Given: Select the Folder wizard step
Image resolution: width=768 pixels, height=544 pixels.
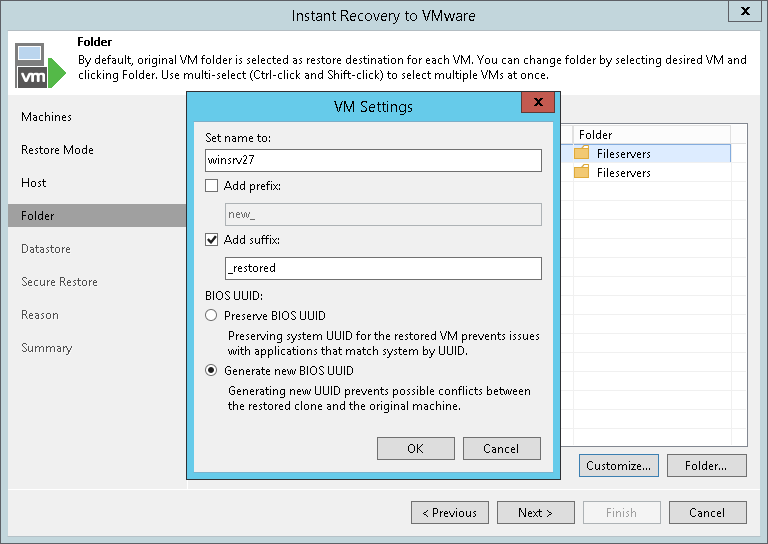Looking at the screenshot, I should pyautogui.click(x=38, y=216).
